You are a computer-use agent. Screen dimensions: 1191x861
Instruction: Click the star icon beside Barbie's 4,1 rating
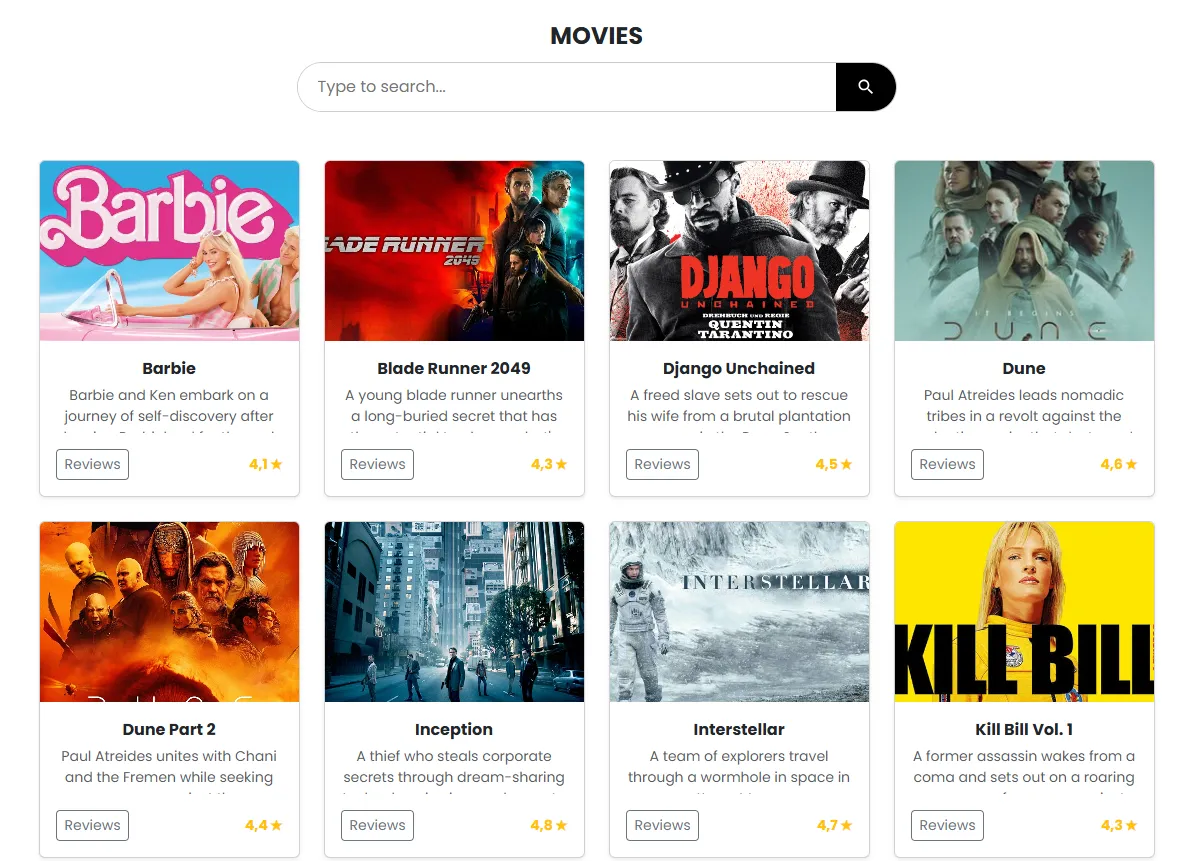pos(276,464)
